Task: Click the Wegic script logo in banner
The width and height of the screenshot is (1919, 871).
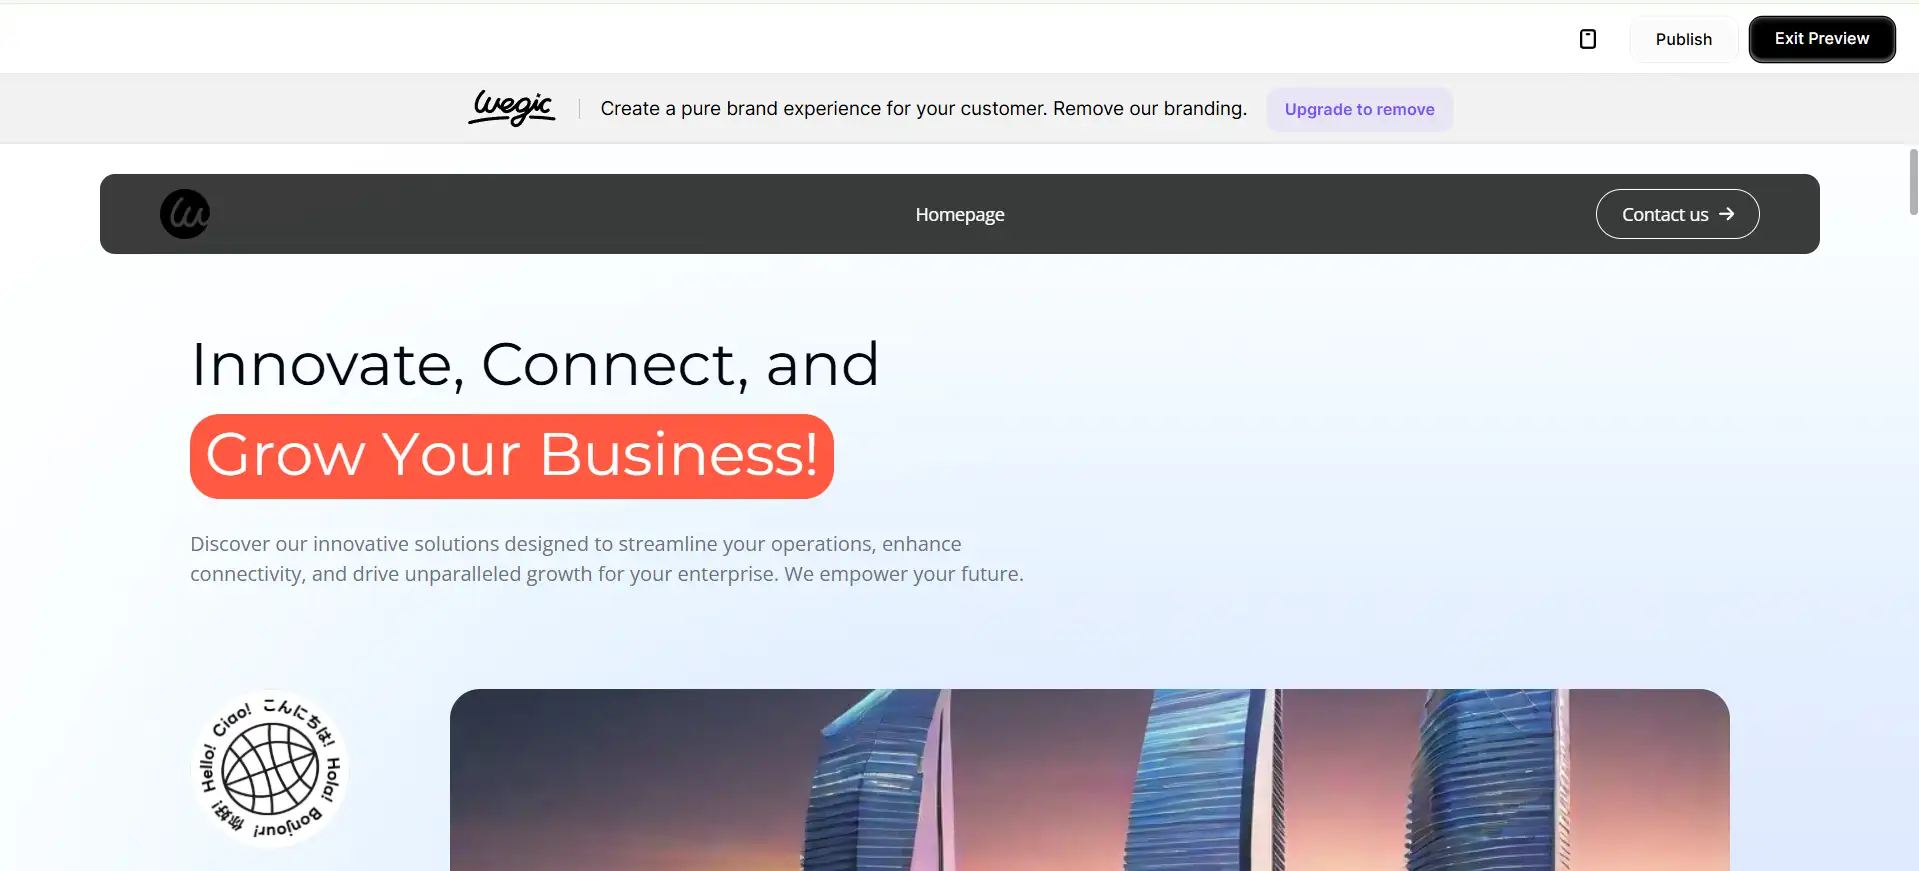Action: coord(512,108)
